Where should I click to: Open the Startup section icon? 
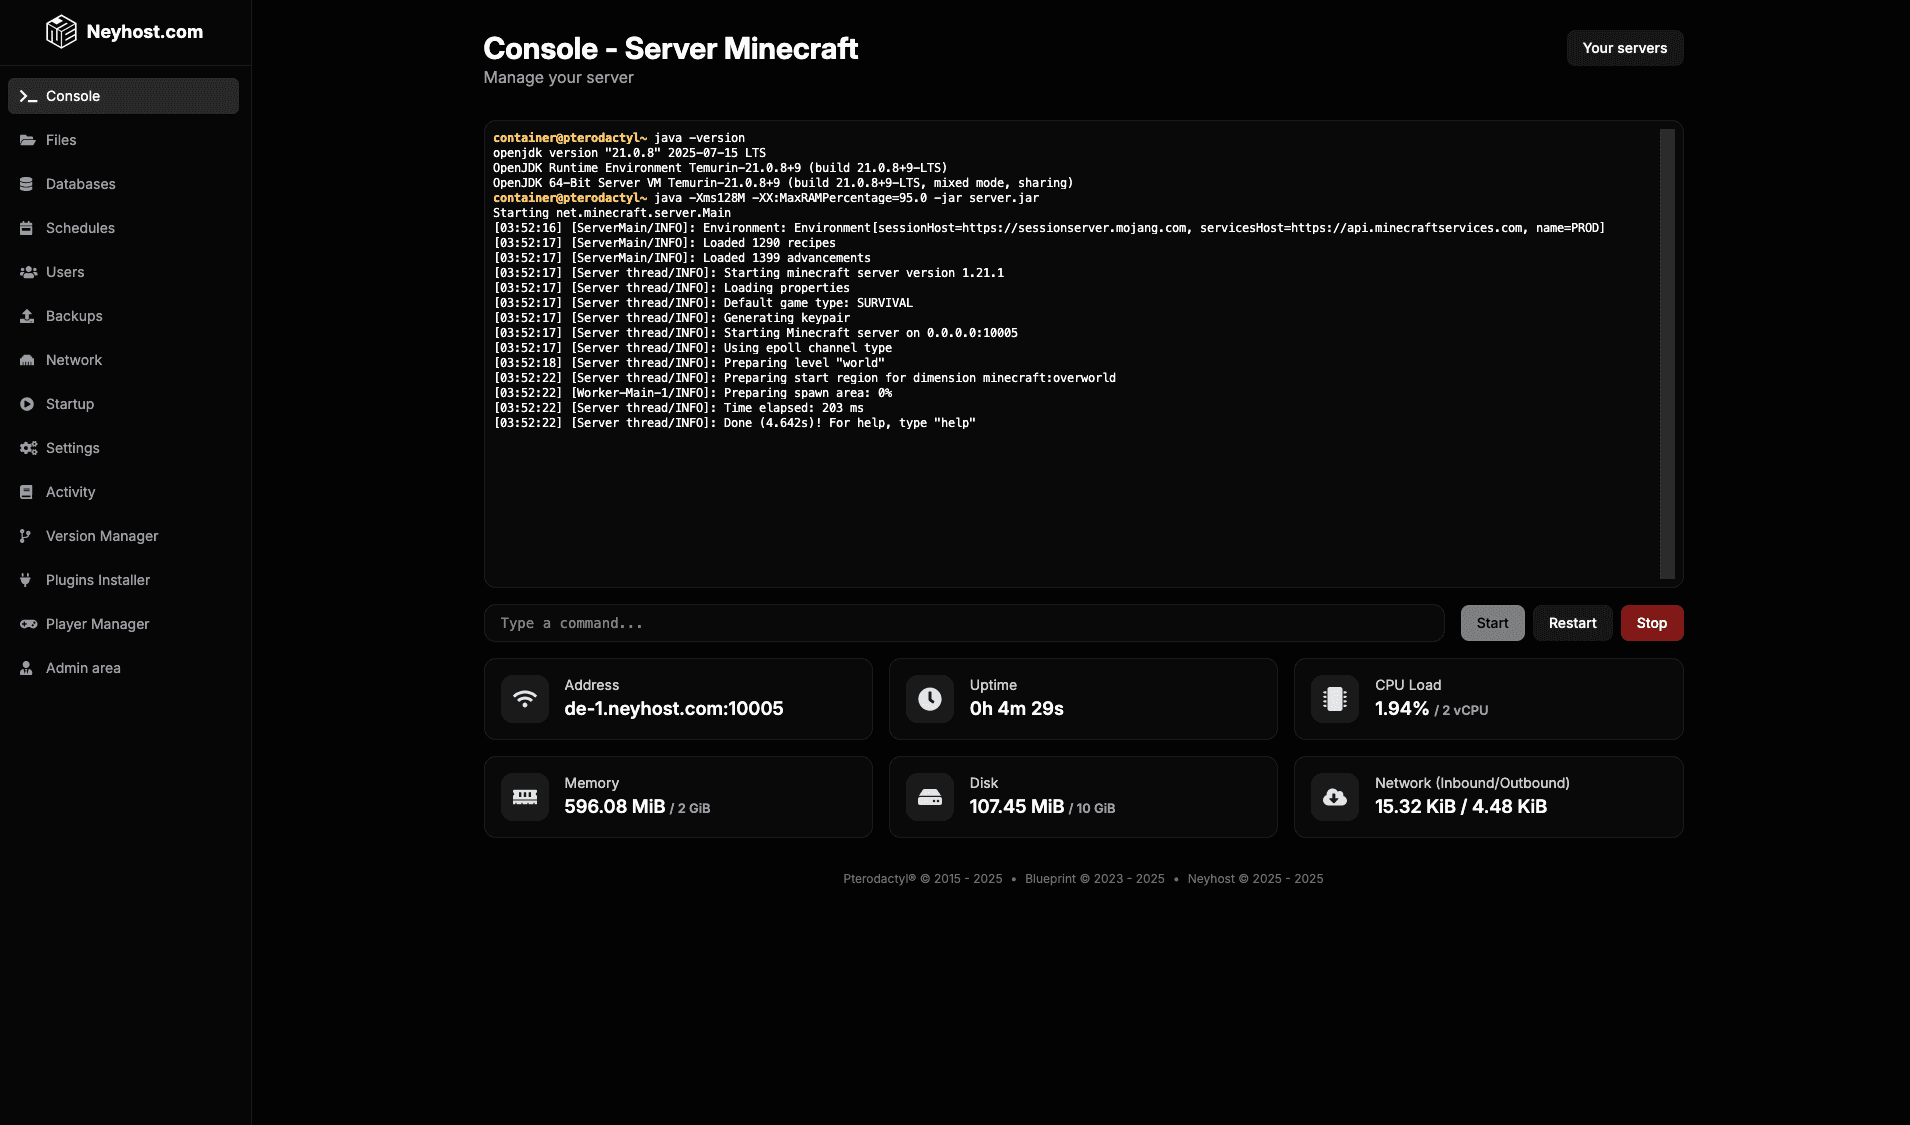(25, 404)
